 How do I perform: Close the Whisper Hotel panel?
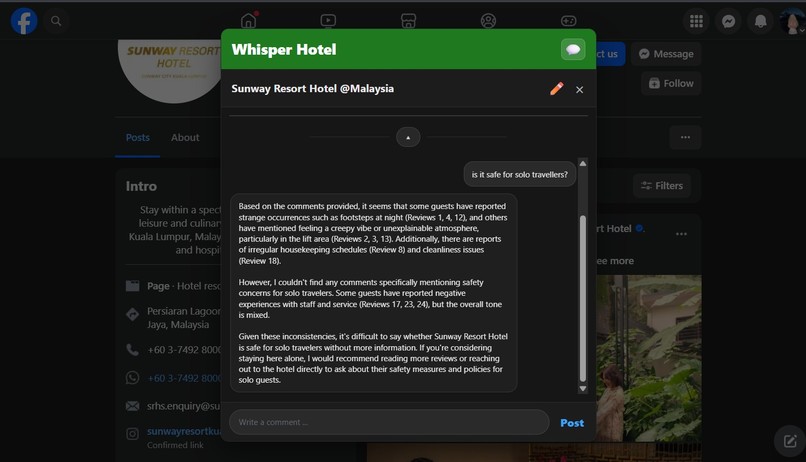click(x=579, y=89)
